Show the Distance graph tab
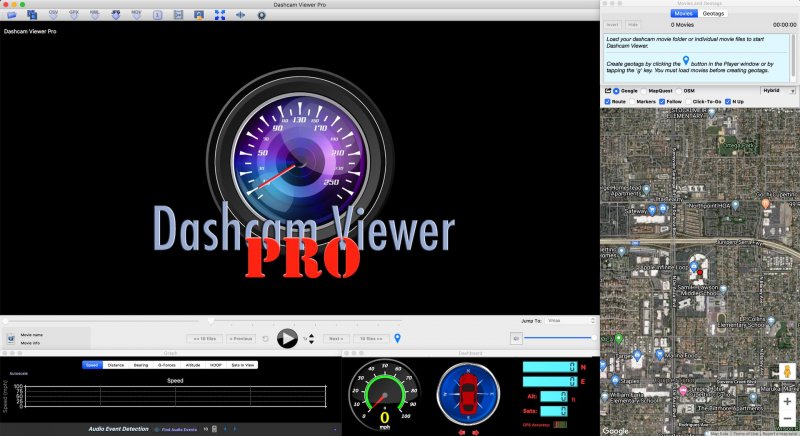Screen dimensions: 800x436 tap(116, 365)
